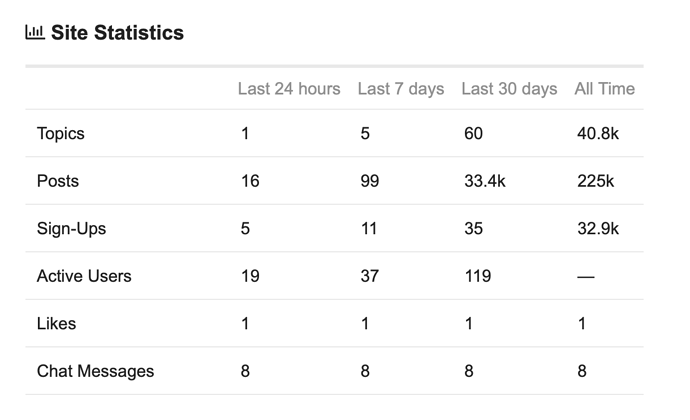Screen dimensions: 690x420
Task: Select the Last 24 hours column header
Action: click(289, 88)
